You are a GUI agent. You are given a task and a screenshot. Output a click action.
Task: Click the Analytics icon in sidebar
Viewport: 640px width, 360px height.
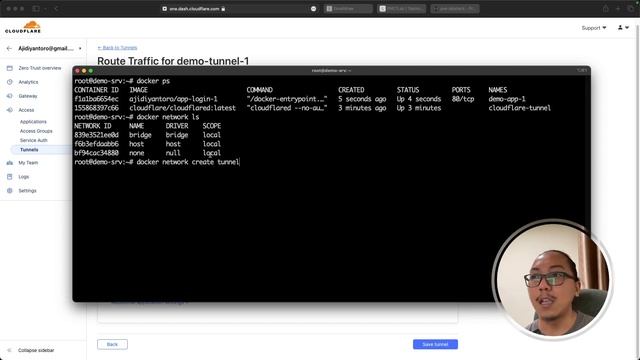tap(10, 82)
